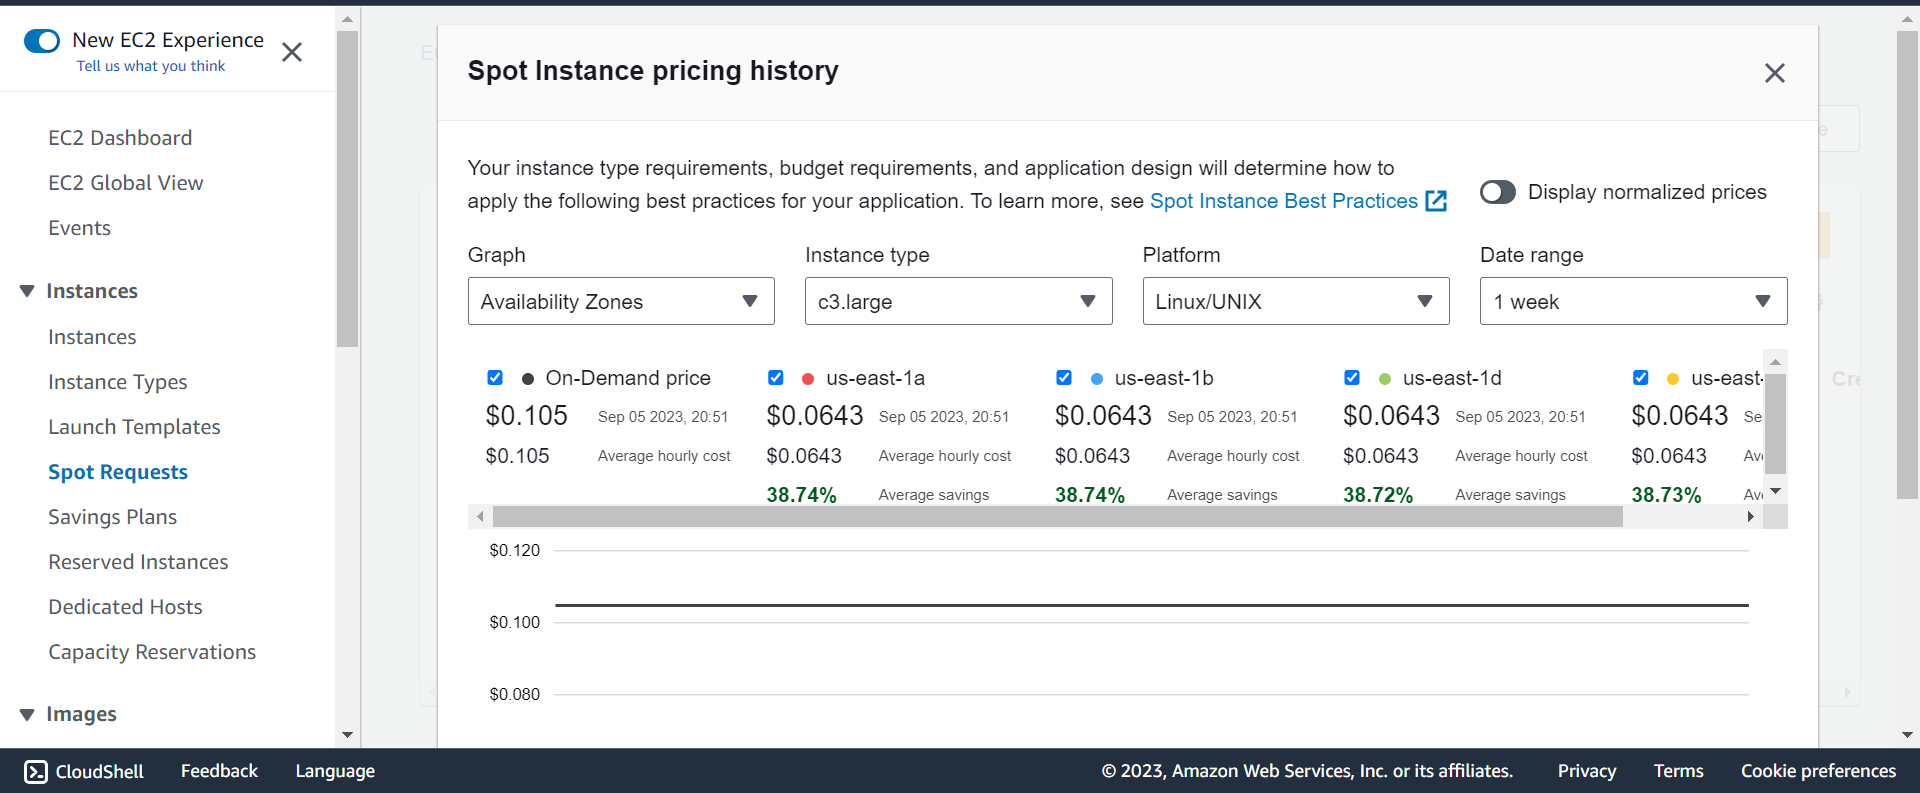The height and width of the screenshot is (793, 1920).
Task: Open Instance Types page
Action: 118,382
